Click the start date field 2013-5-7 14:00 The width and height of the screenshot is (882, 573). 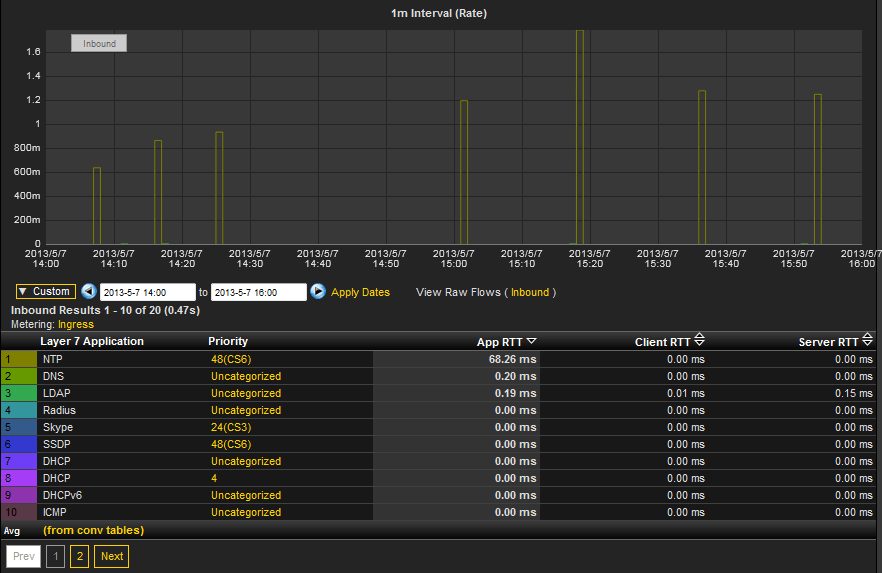pyautogui.click(x=147, y=292)
